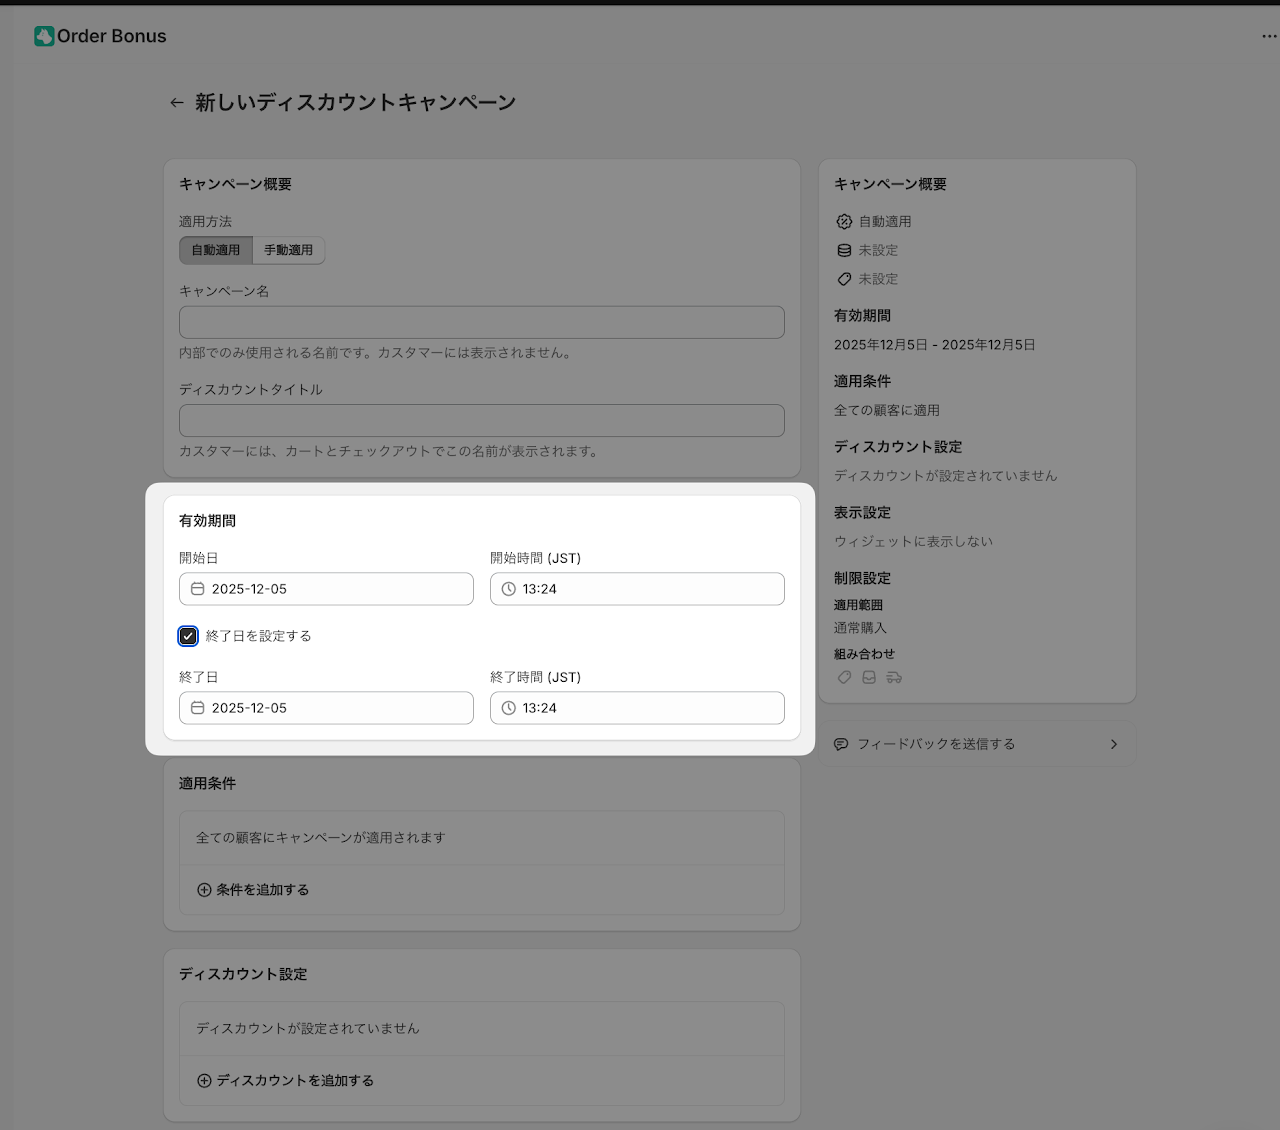Click the 全ての顧客にキャンペーンが適用されます text
This screenshot has height=1130, width=1280.
pos(321,838)
